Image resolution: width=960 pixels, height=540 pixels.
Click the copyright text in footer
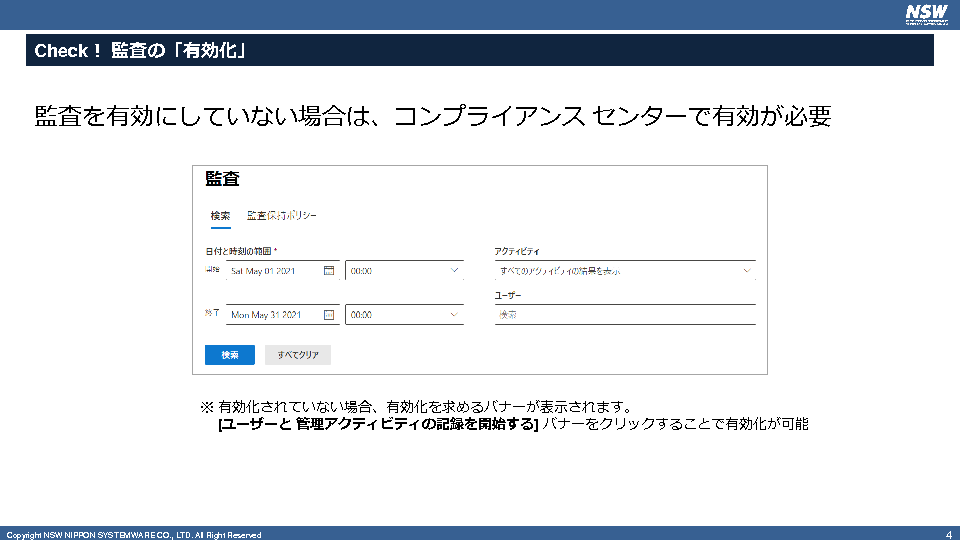(x=134, y=535)
